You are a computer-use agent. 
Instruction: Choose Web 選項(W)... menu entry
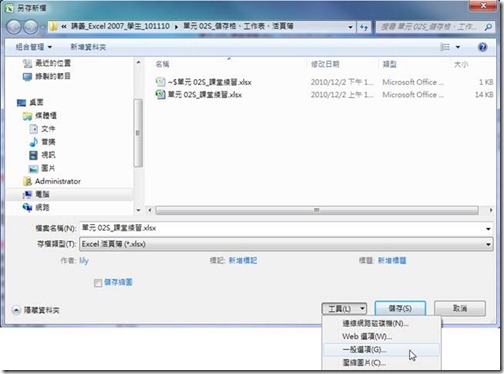point(382,337)
